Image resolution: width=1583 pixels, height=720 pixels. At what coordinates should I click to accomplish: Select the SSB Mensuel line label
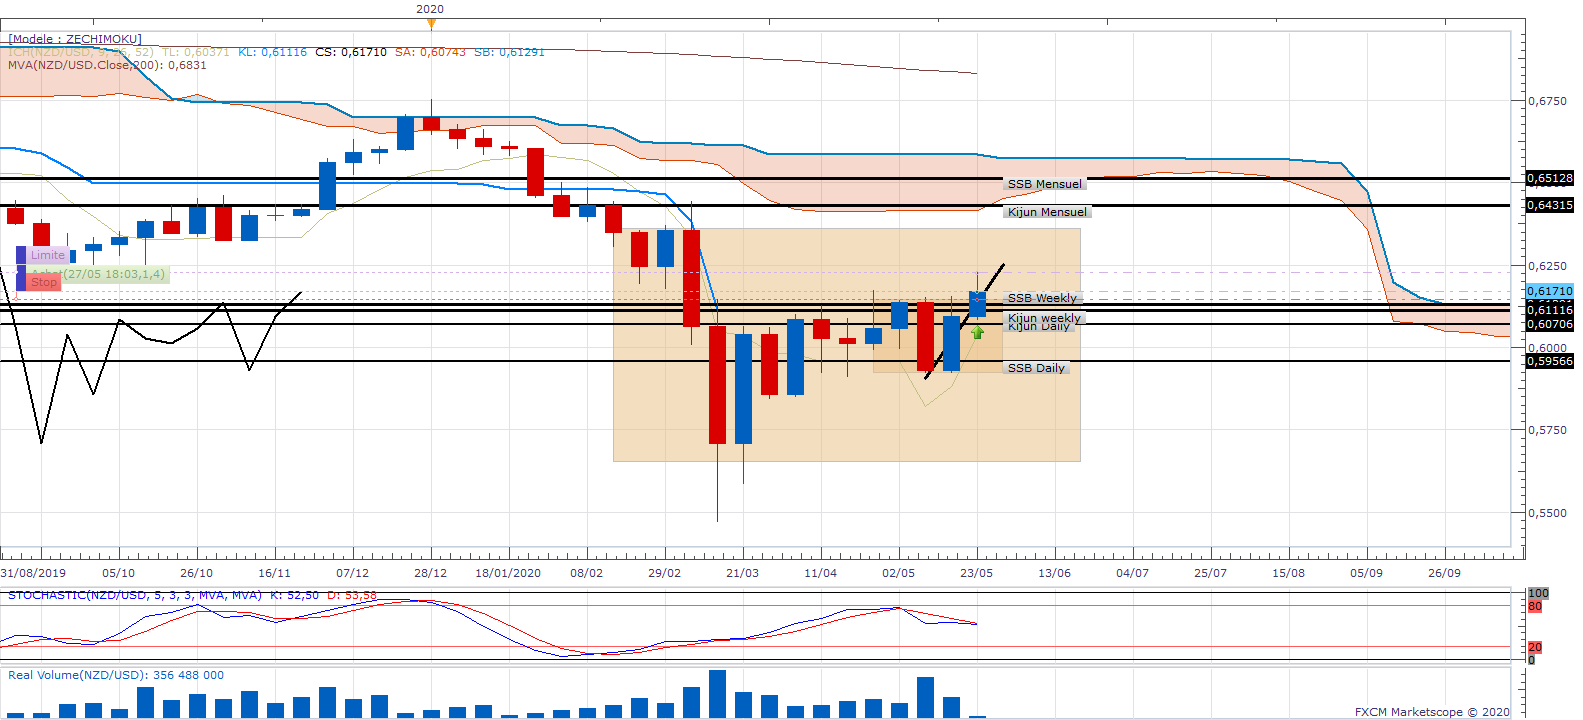(1044, 184)
